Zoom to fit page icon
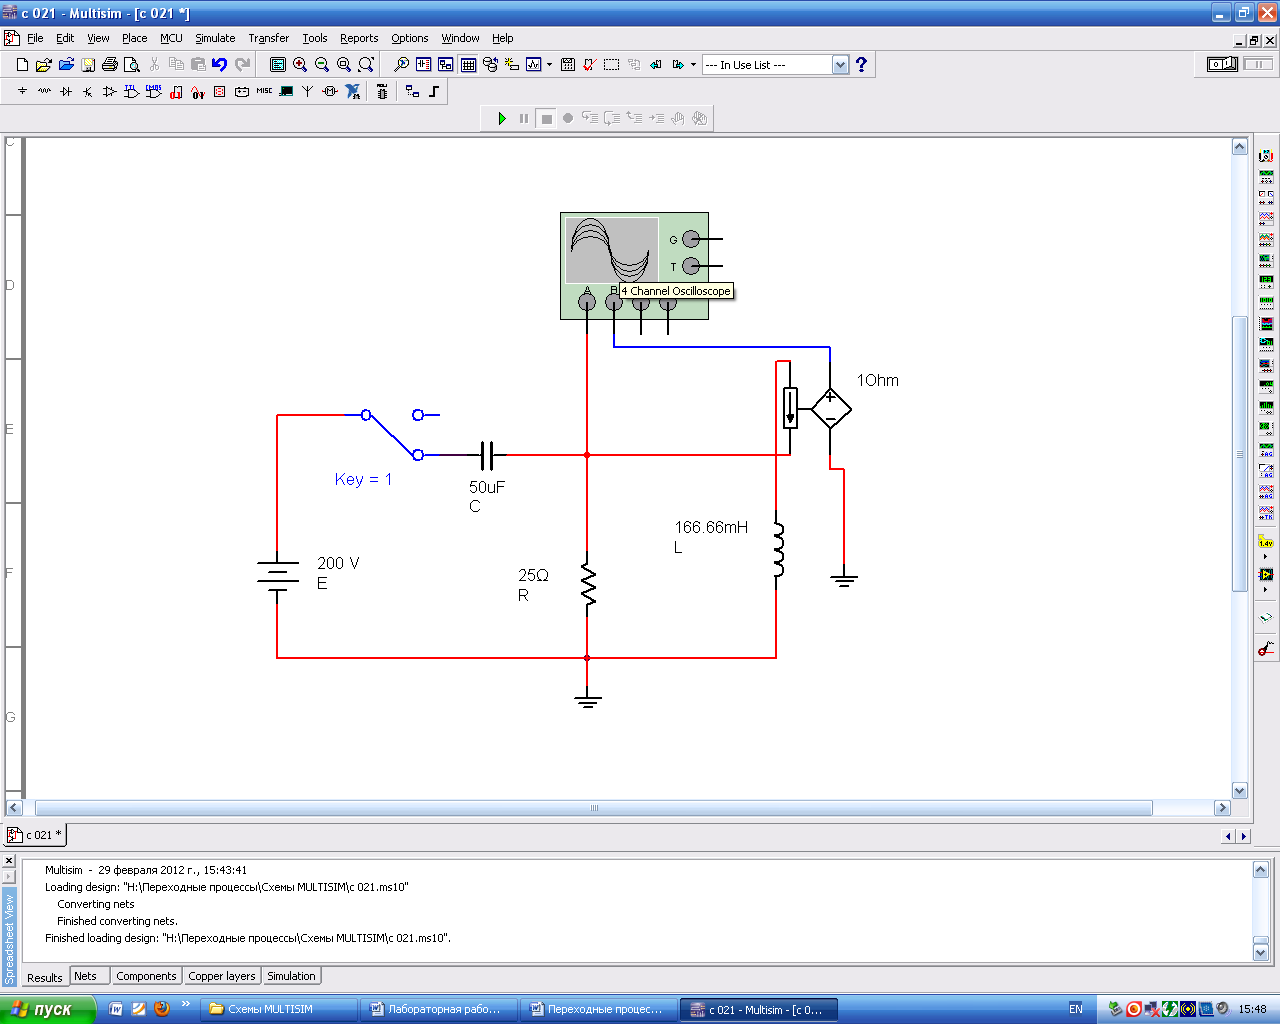This screenshot has width=1280, height=1024. click(x=366, y=64)
